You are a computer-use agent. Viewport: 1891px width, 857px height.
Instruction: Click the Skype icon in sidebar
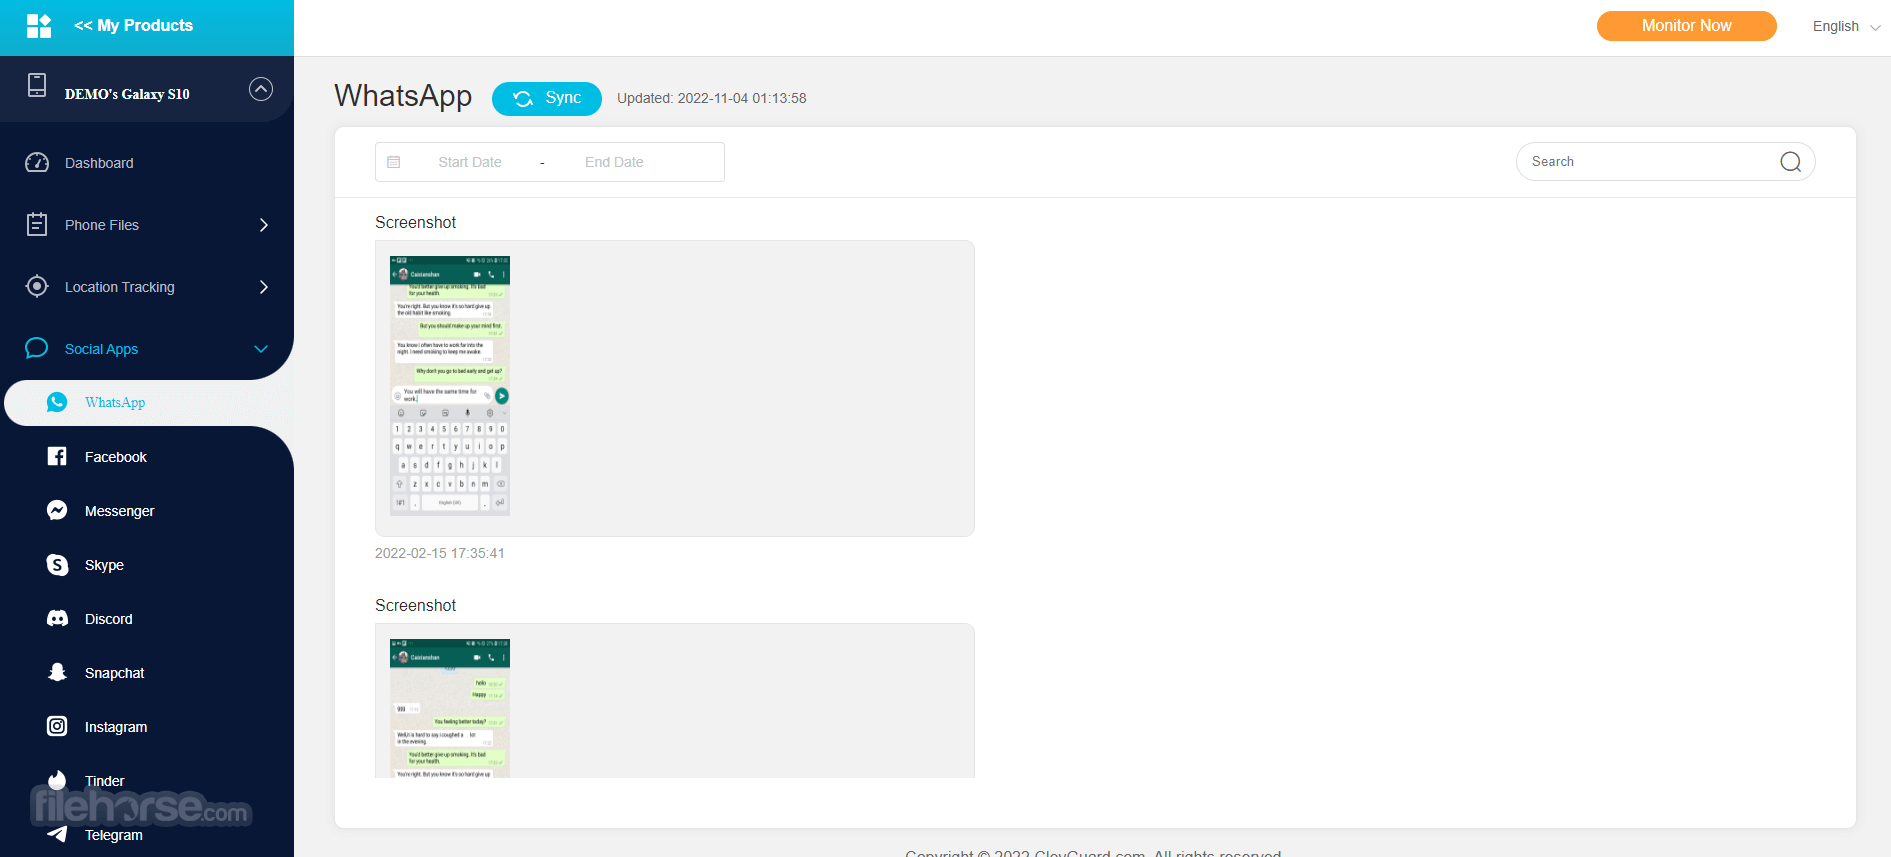tap(57, 565)
